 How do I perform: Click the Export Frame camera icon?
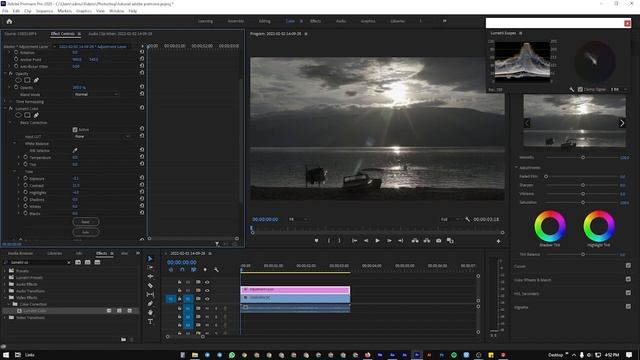438,241
